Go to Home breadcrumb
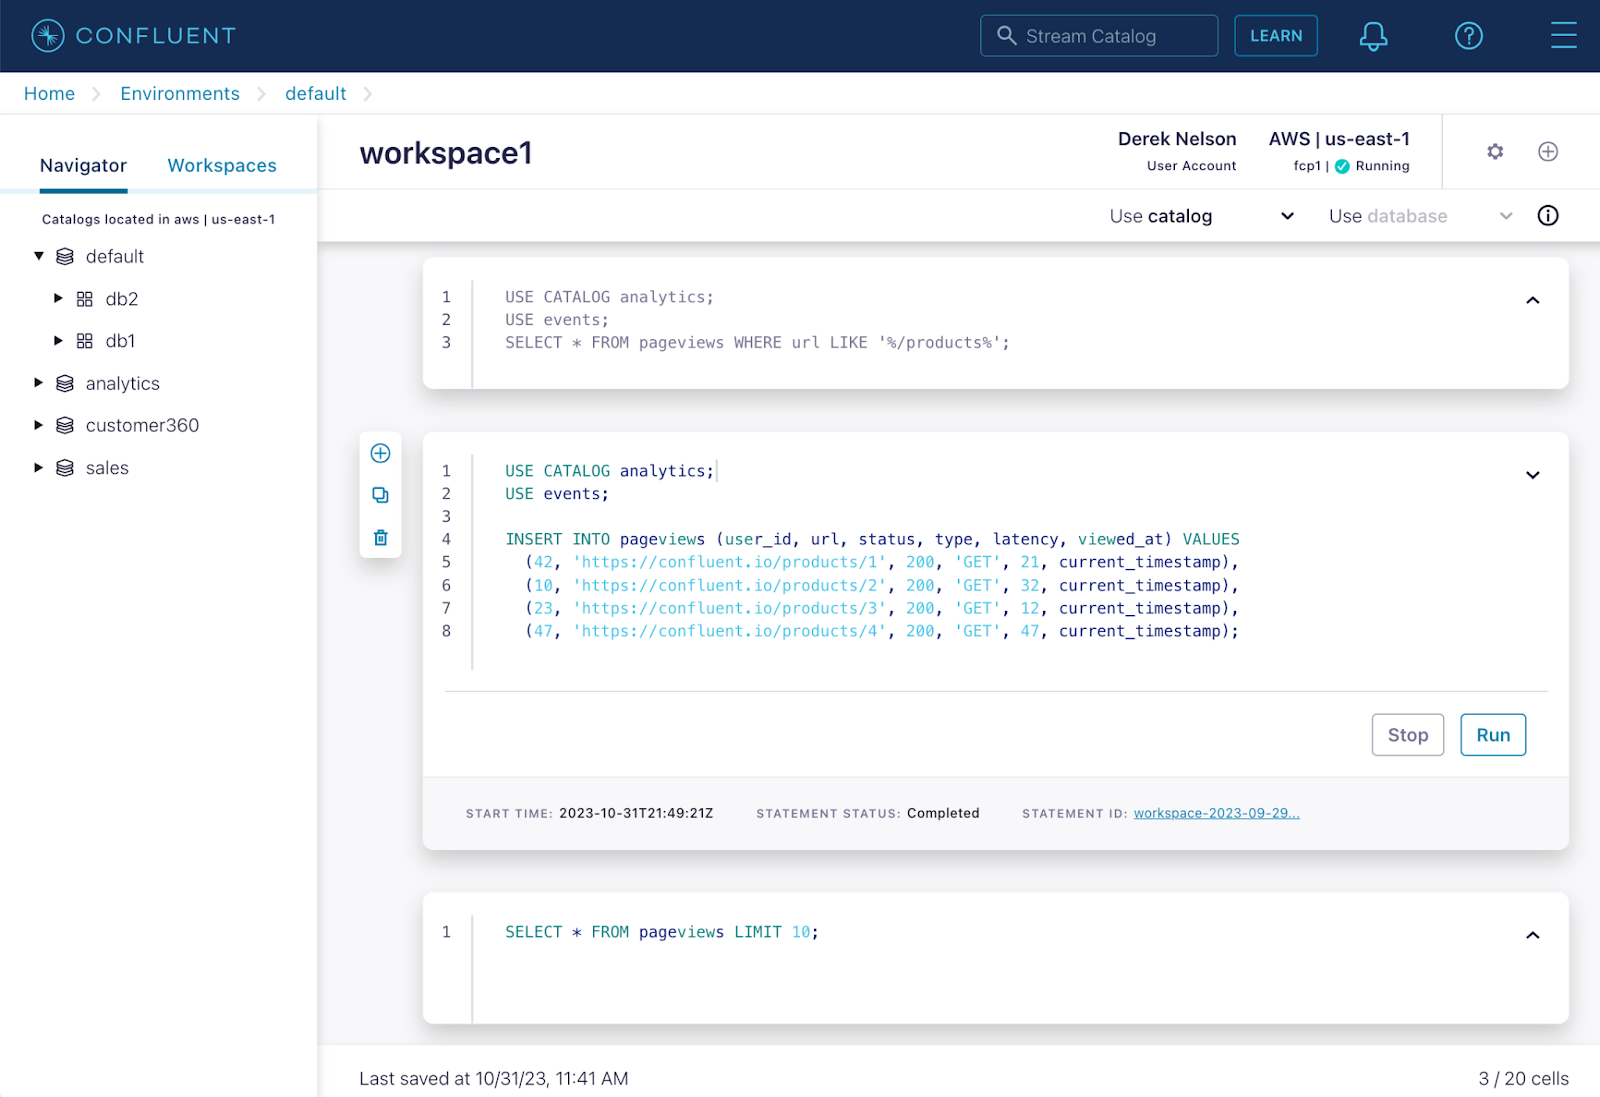The image size is (1600, 1097). tap(49, 94)
